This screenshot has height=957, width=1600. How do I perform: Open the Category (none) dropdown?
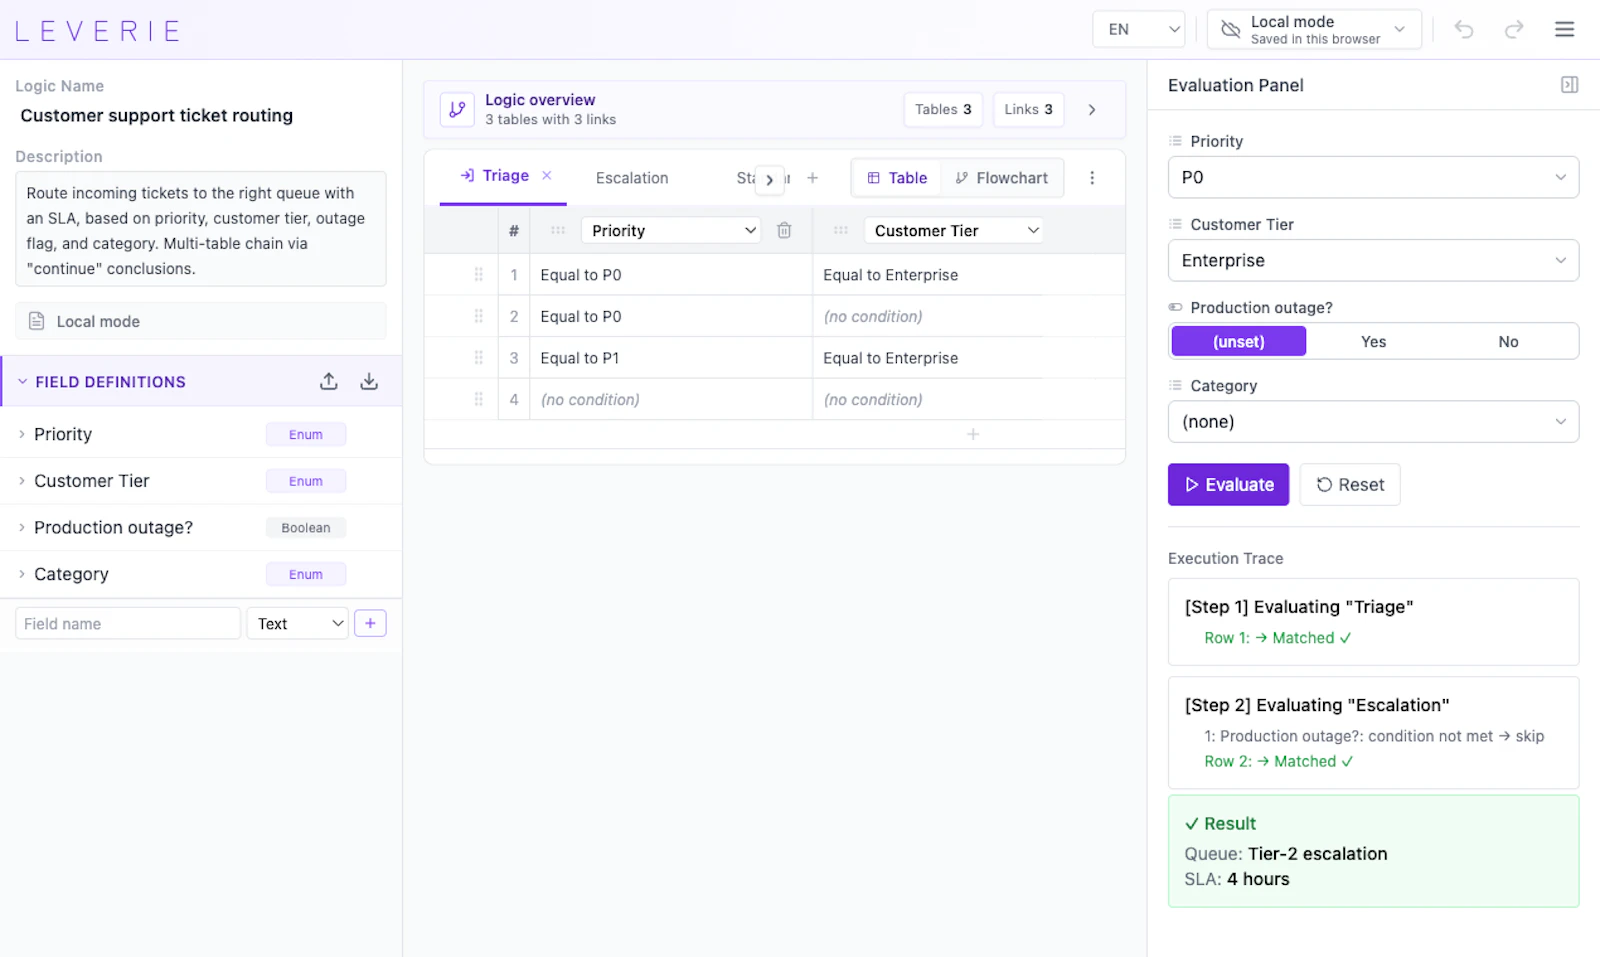1373,421
